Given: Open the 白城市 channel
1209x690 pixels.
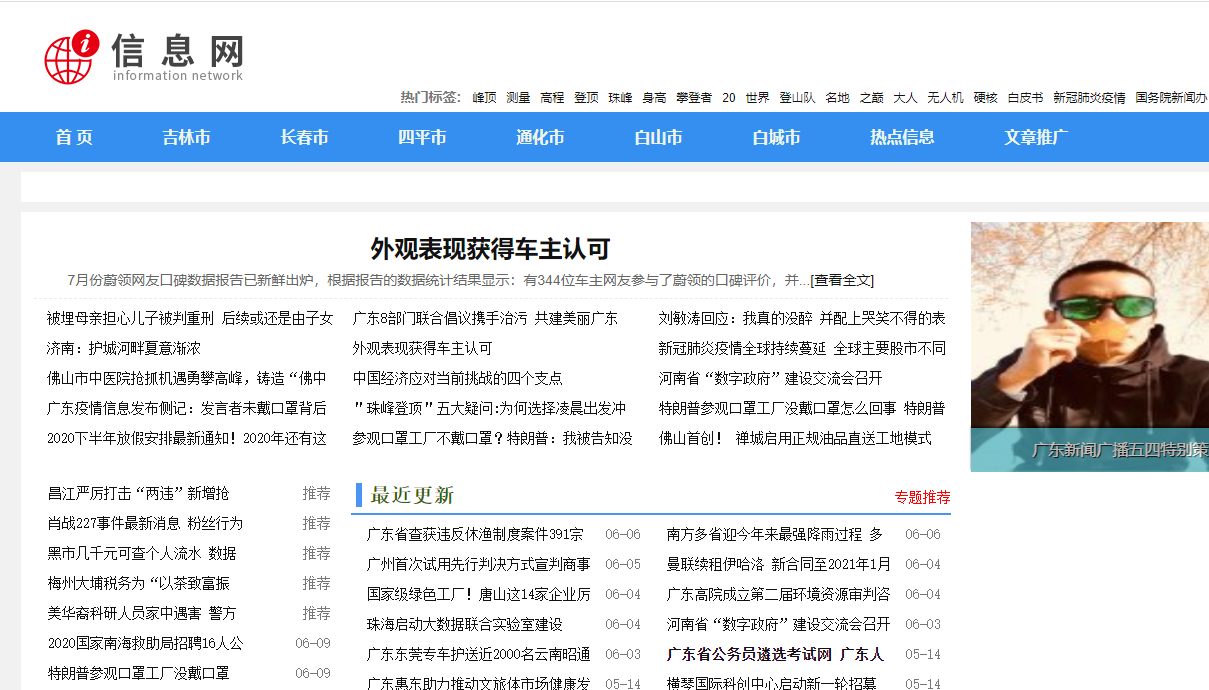Looking at the screenshot, I should click(776, 137).
